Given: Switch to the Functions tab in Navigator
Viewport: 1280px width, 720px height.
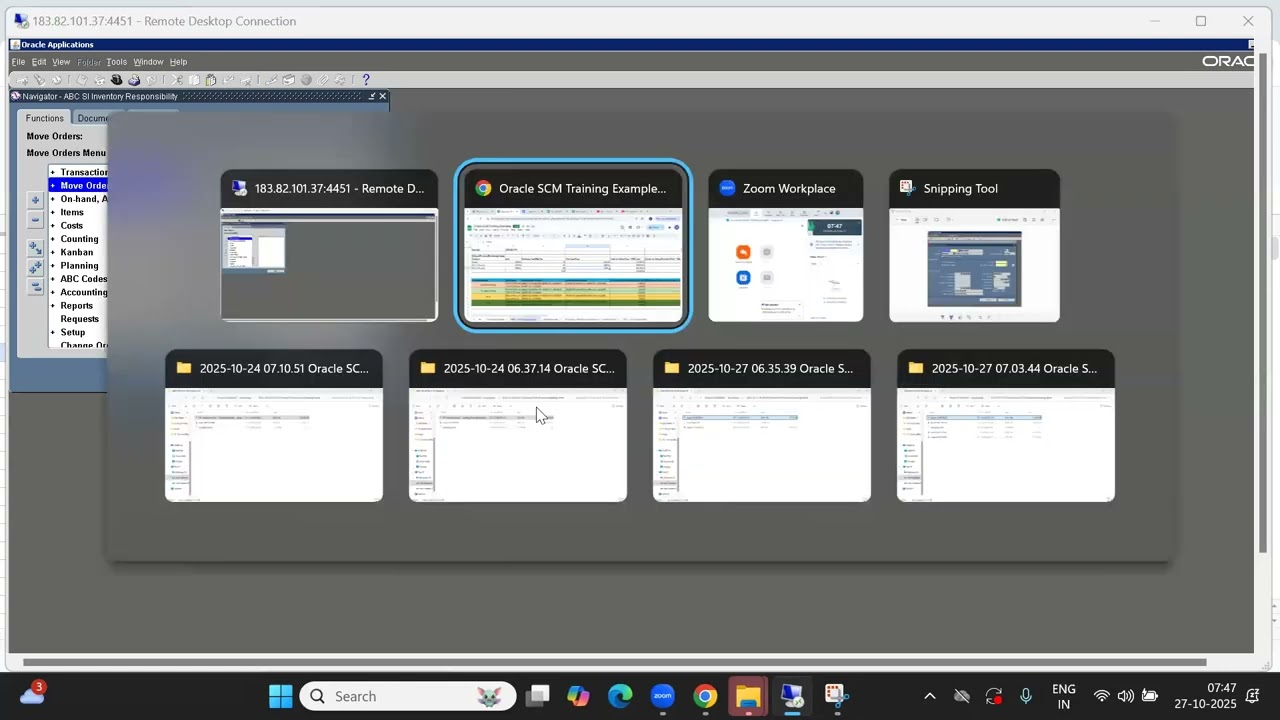Looking at the screenshot, I should [45, 118].
